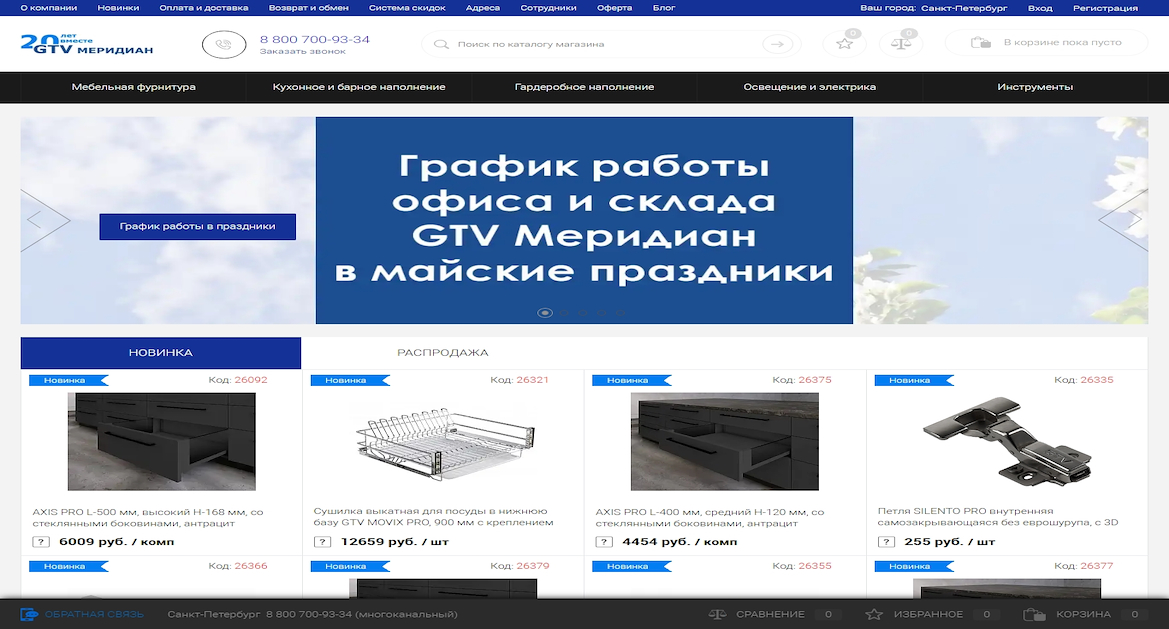Screen dimensions: 1169x629
Task: Click feedback icon in bottom bar
Action: click(29, 614)
